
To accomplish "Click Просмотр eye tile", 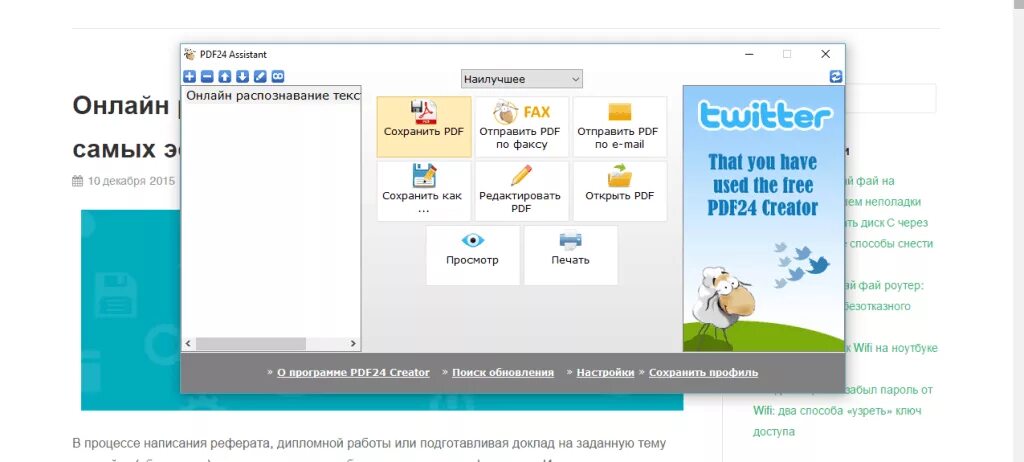I will (x=473, y=255).
